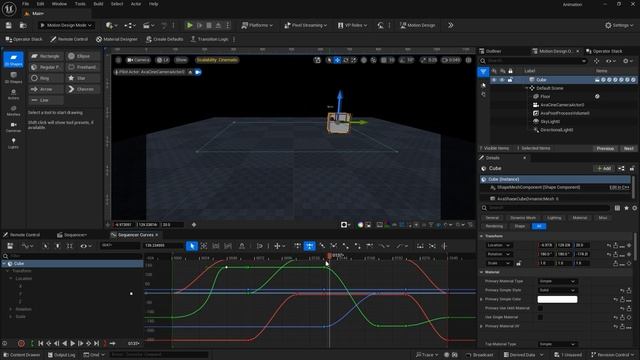This screenshot has width=640, height=360.
Task: Select the All filter in Details
Action: click(x=539, y=226)
